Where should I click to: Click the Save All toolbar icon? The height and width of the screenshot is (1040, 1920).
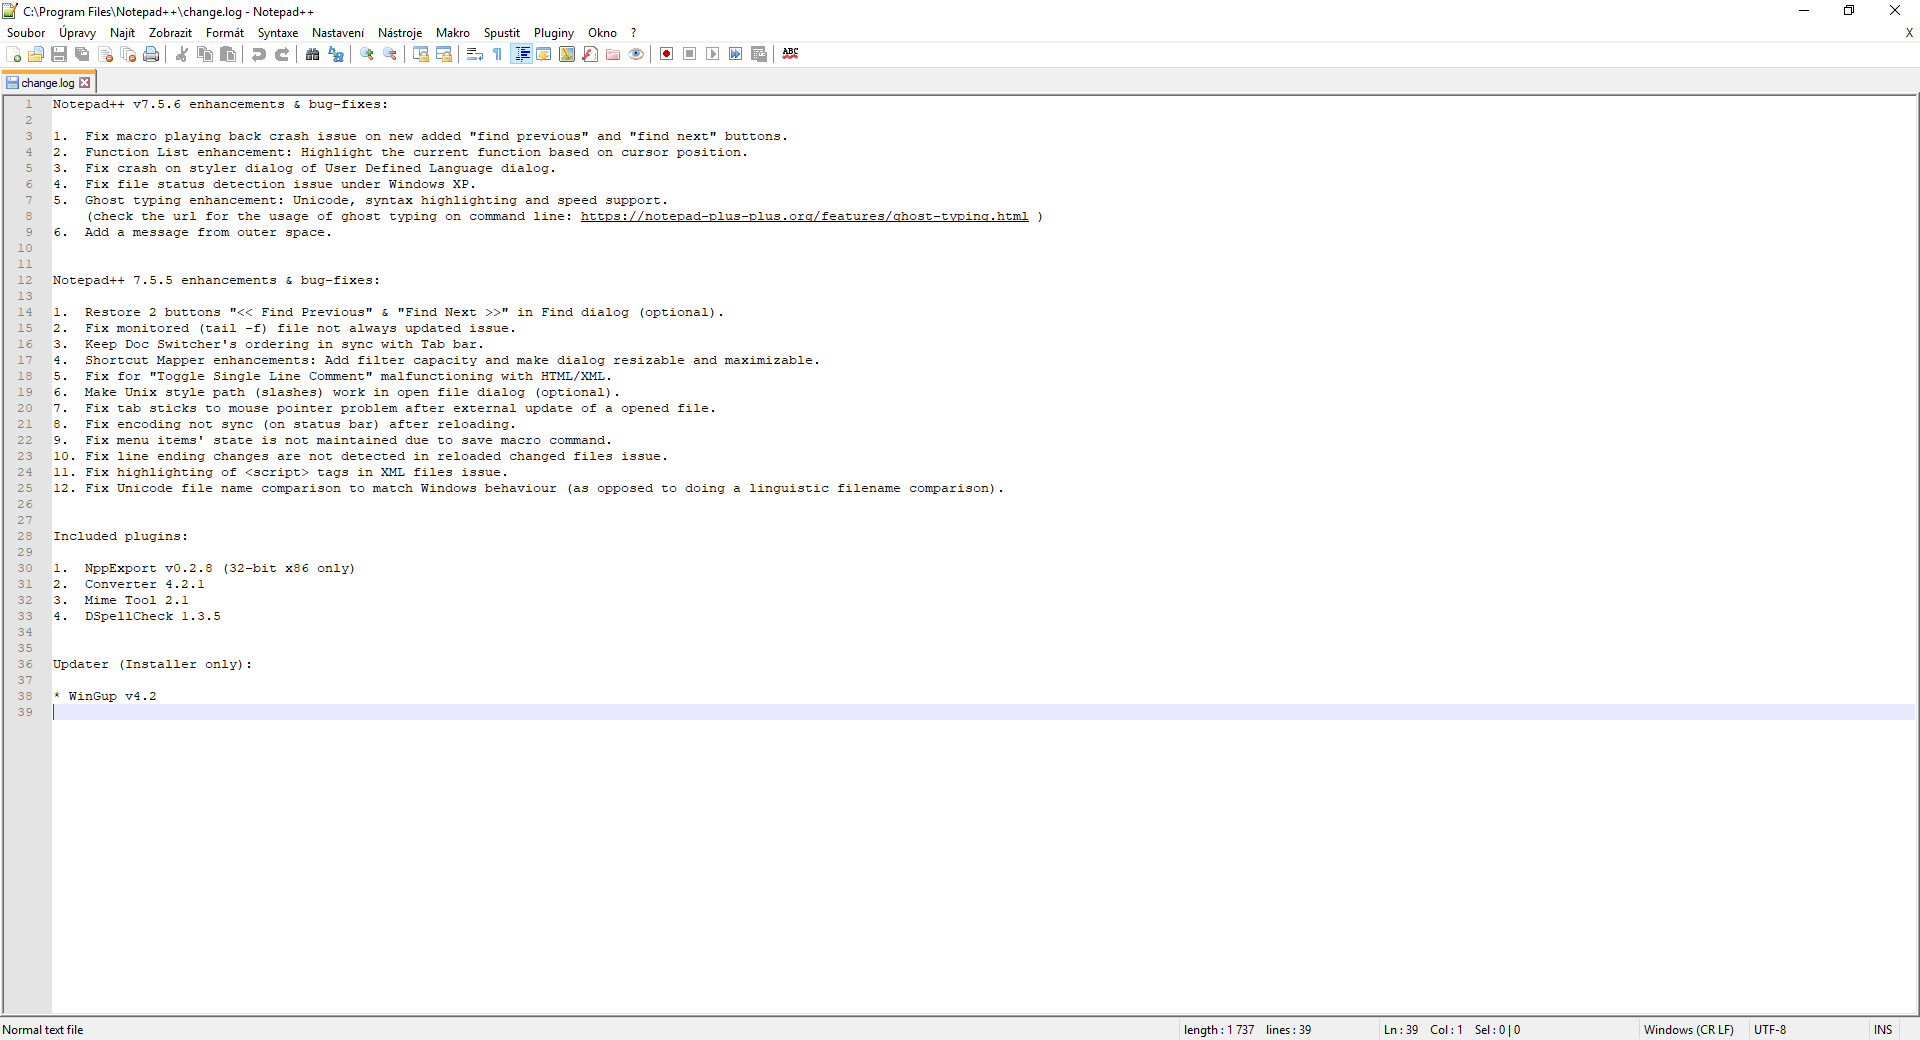[82, 54]
